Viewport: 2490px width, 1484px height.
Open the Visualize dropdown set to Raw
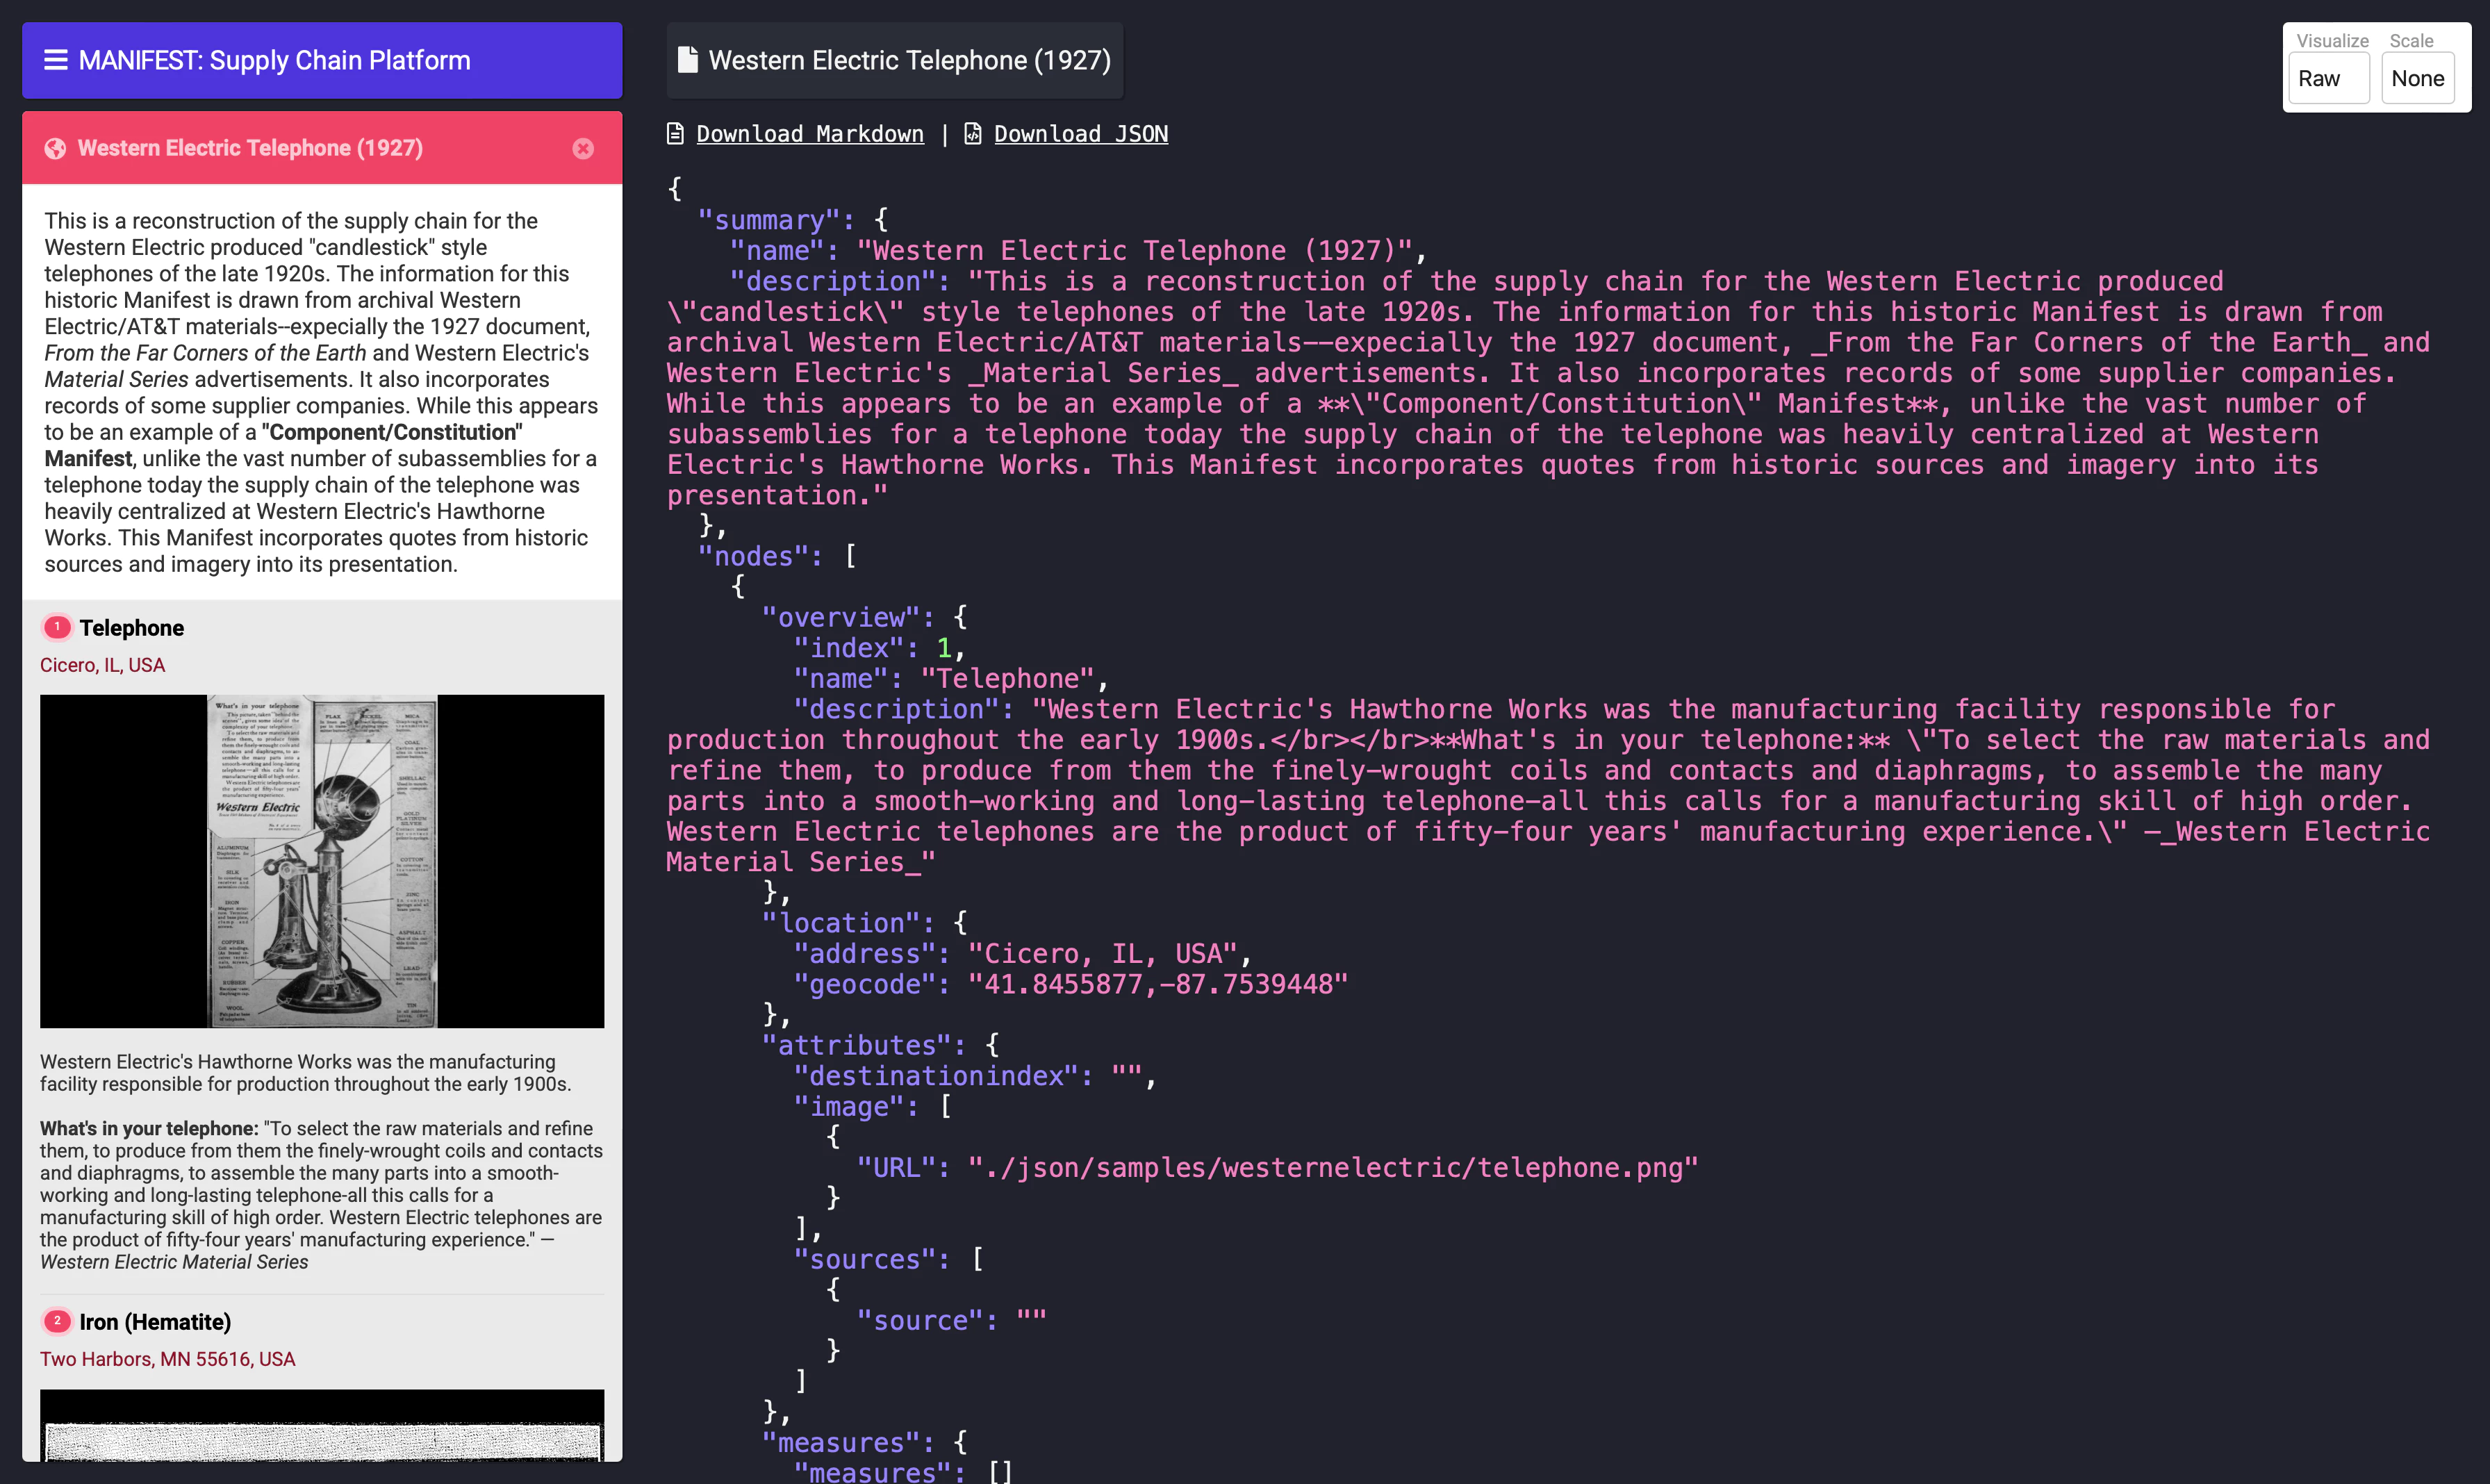coord(2329,79)
